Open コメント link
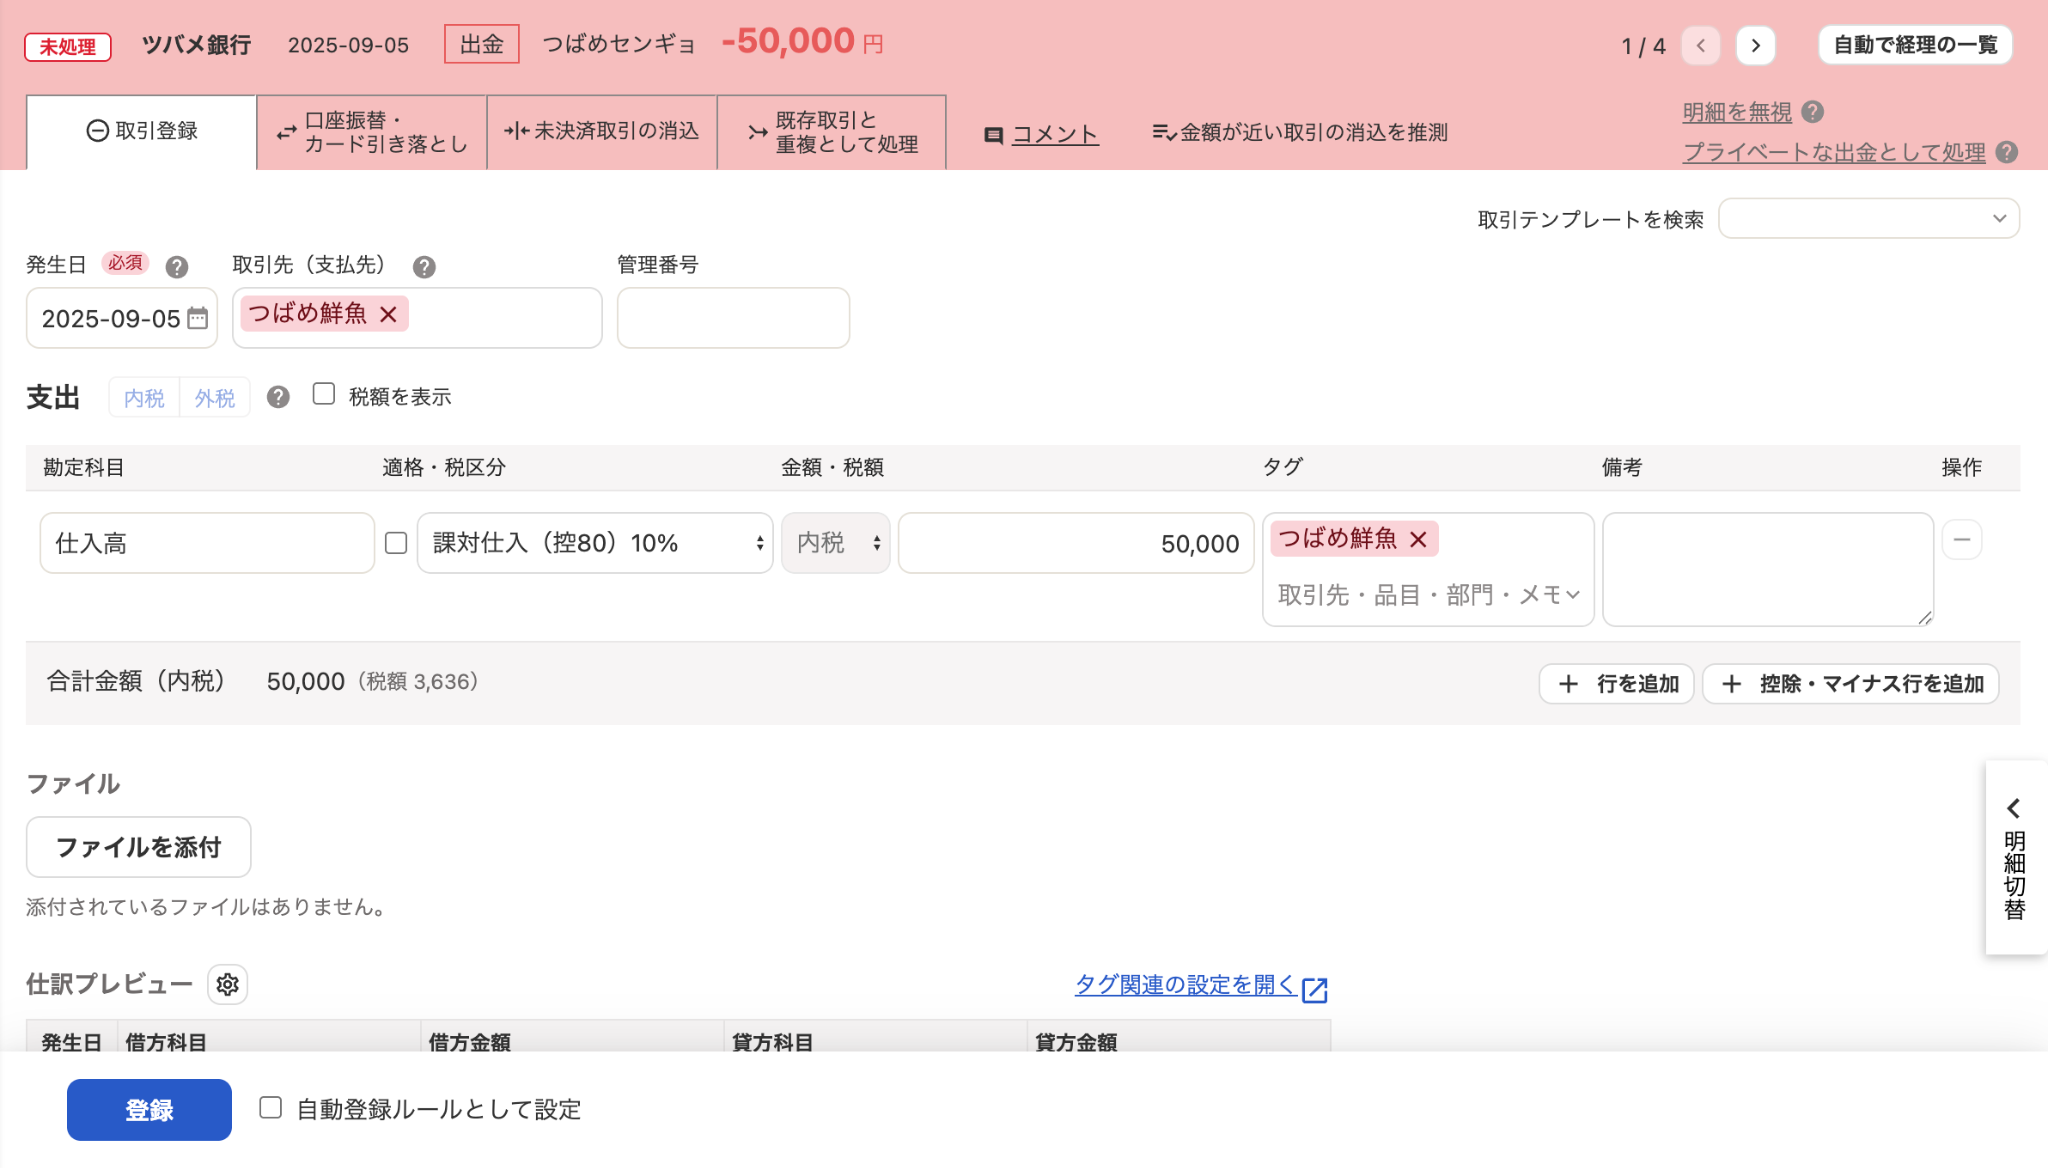 [1055, 134]
